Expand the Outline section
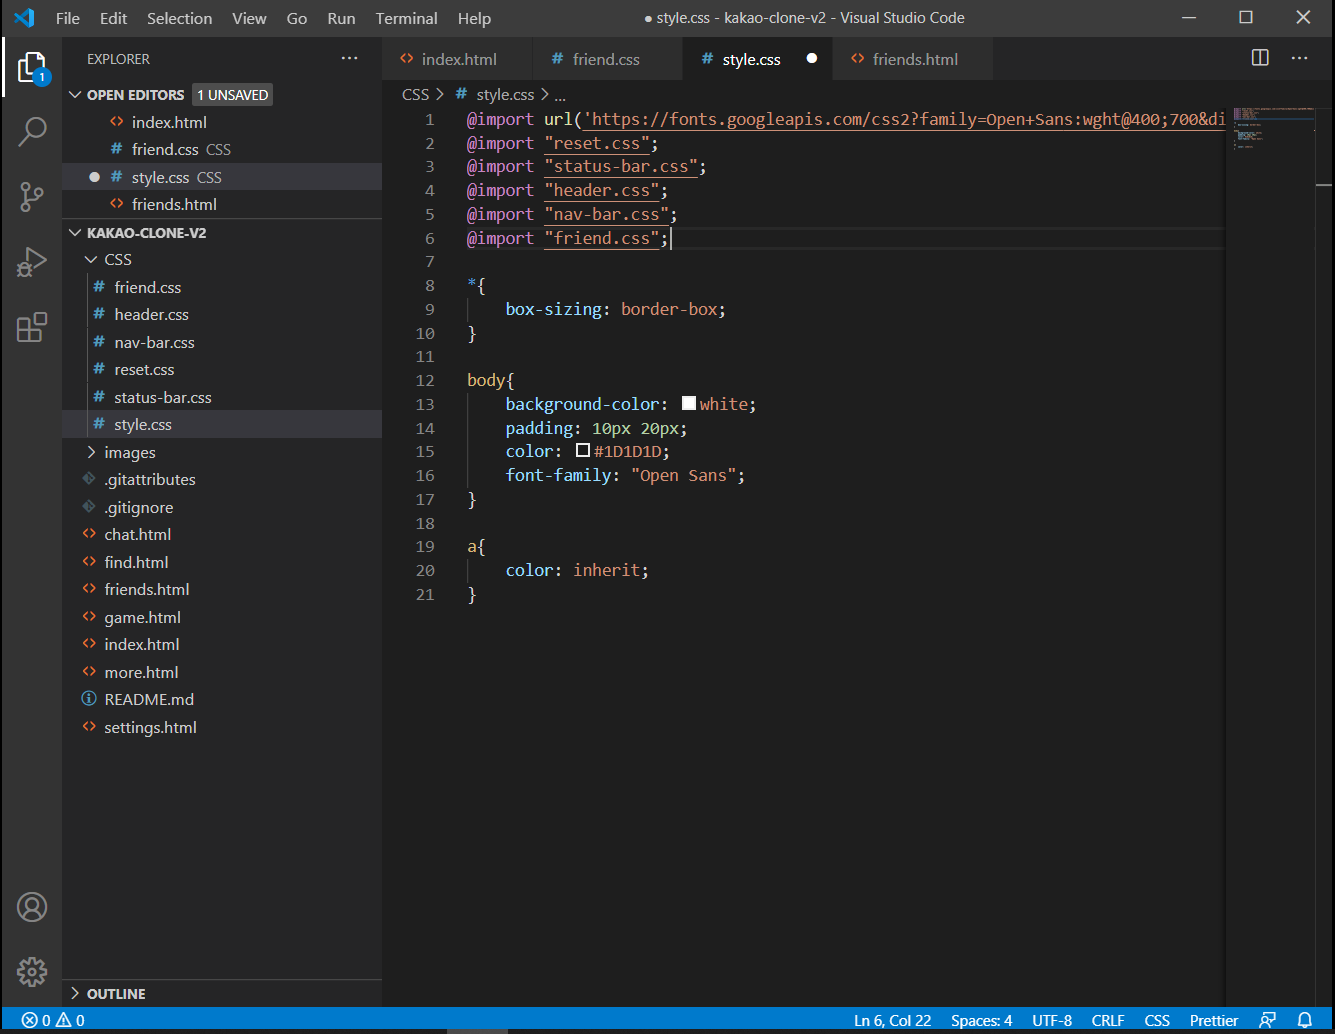The width and height of the screenshot is (1335, 1034). 75,993
